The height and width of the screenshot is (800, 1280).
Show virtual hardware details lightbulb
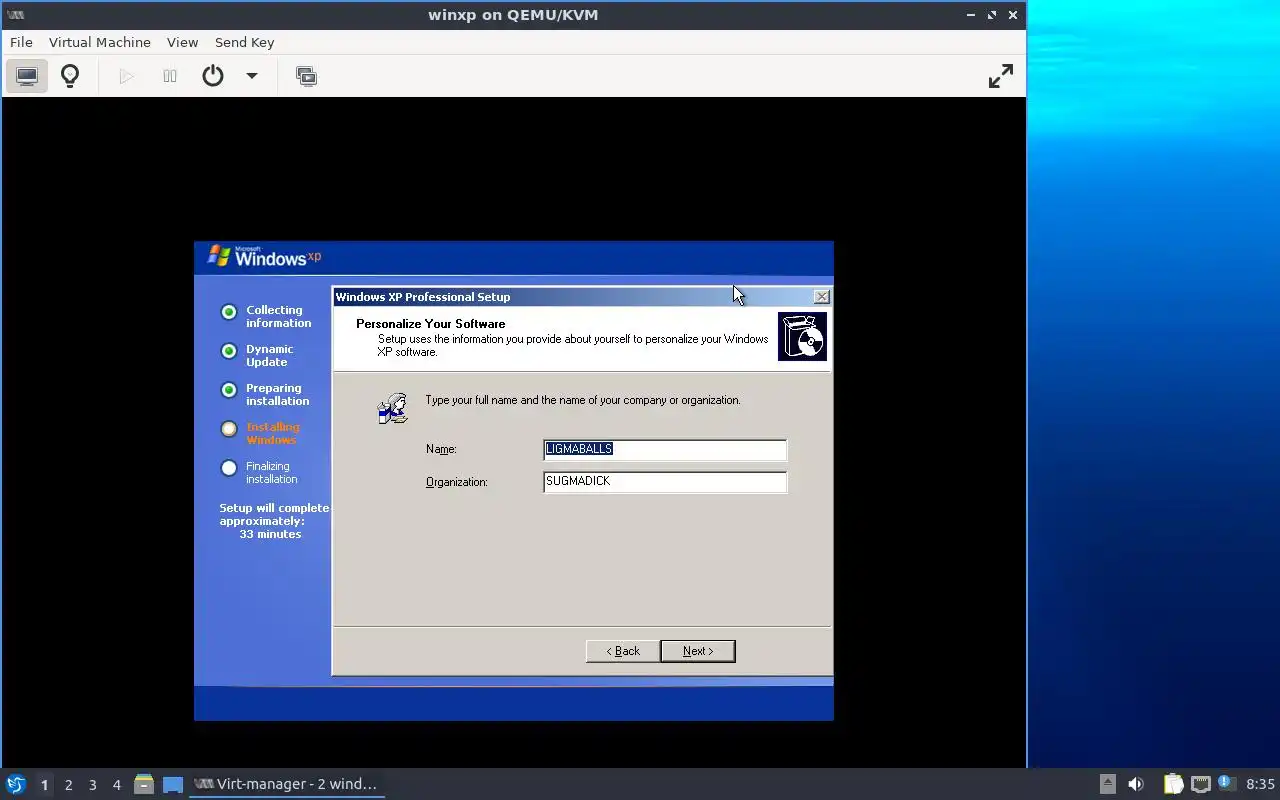(x=70, y=76)
